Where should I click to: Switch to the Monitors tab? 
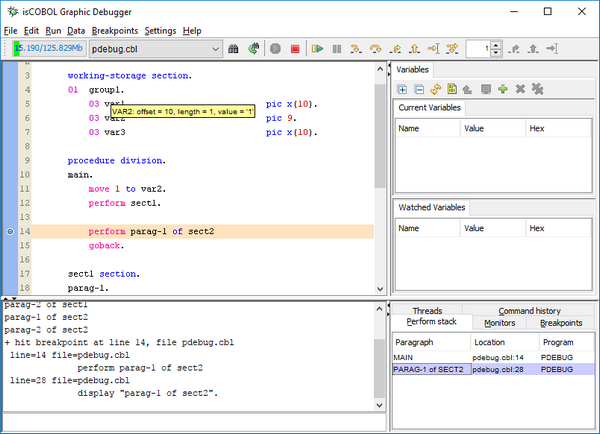[x=499, y=323]
